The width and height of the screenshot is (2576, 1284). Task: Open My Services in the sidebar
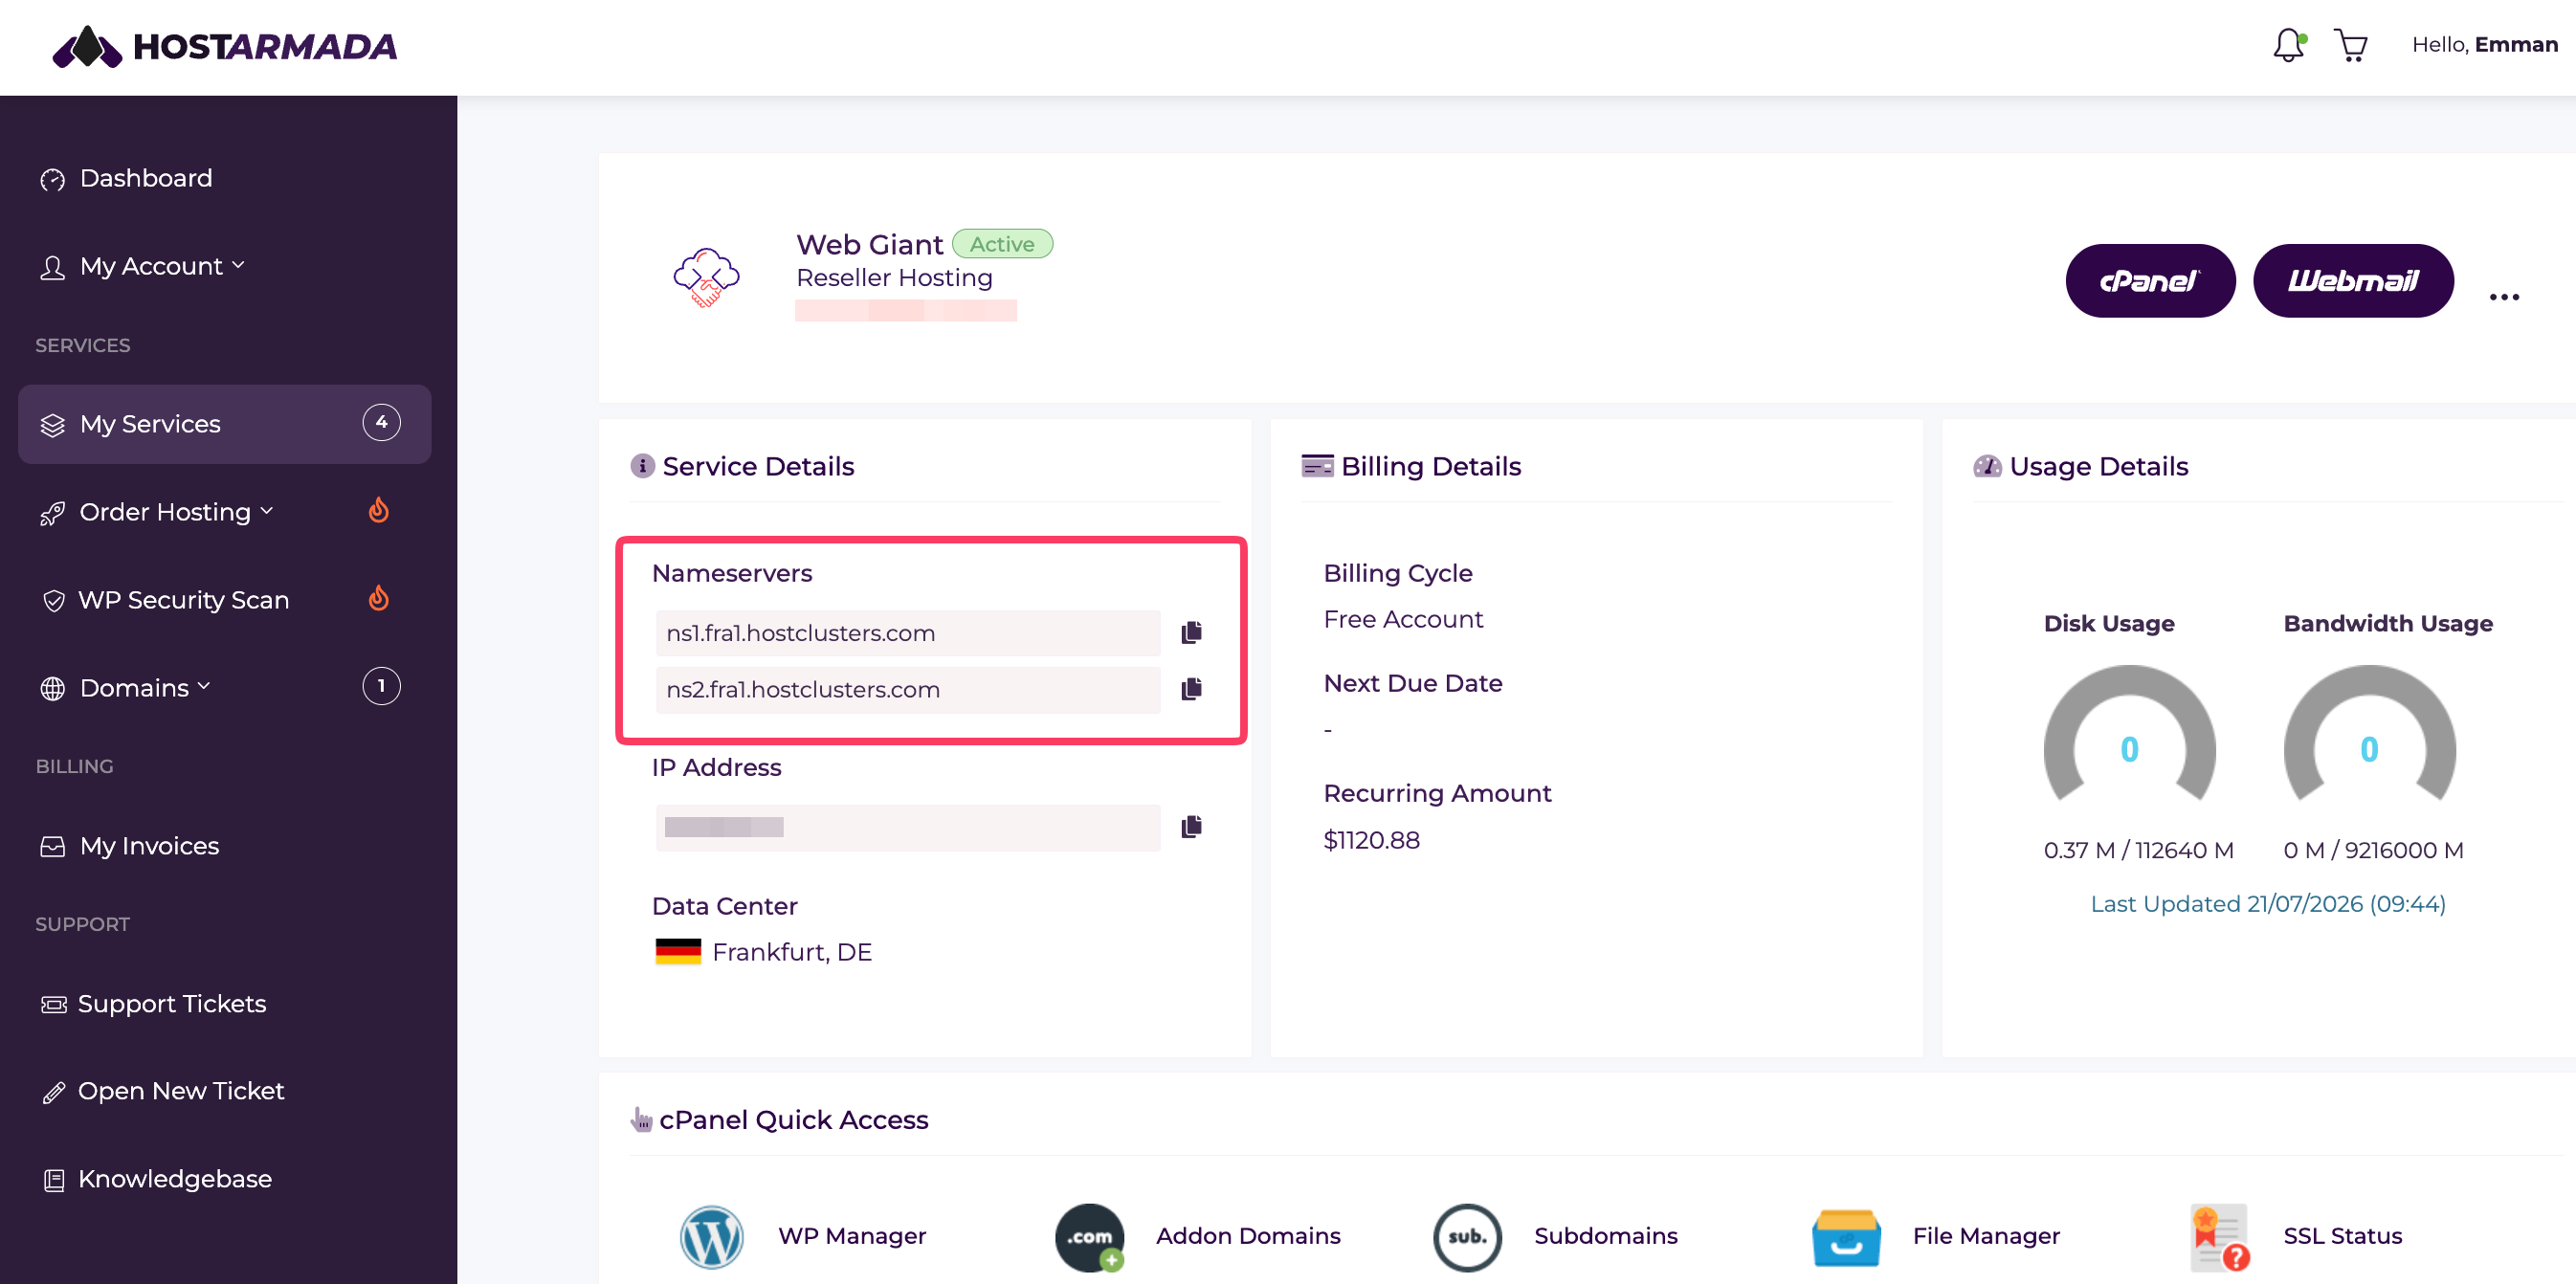[225, 424]
